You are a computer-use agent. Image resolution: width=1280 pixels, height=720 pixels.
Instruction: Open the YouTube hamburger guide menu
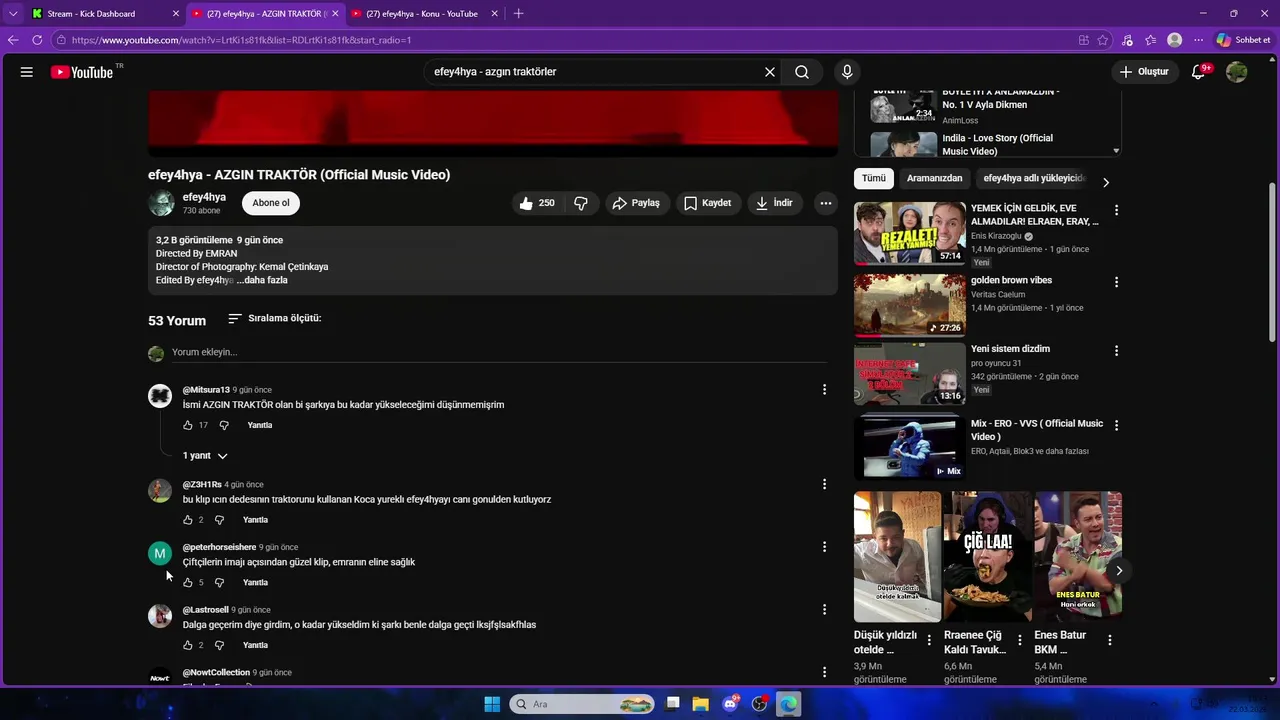pos(27,72)
